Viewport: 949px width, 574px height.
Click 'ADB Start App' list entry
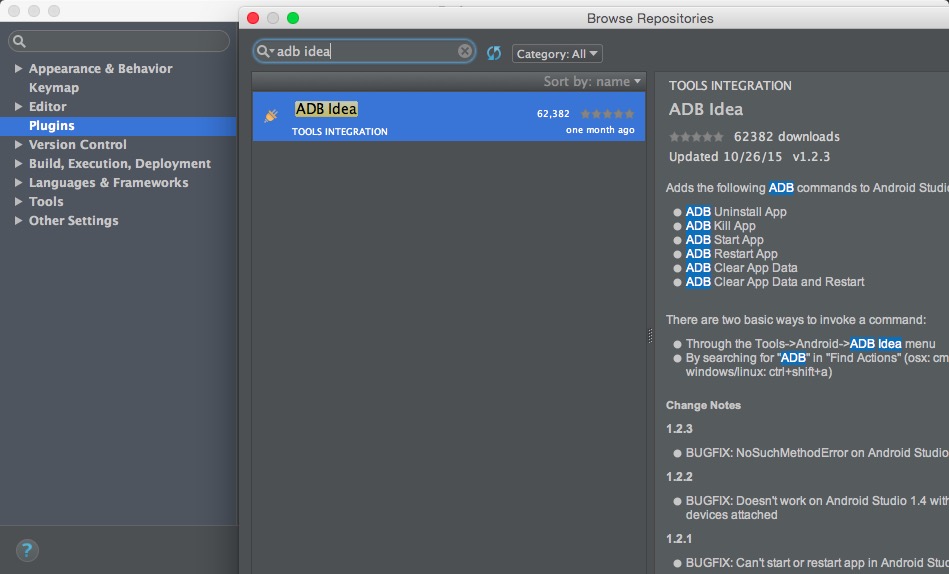point(724,240)
